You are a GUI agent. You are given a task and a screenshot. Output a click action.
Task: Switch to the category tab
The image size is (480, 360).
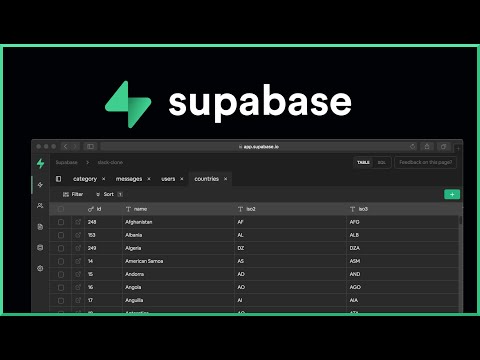point(85,179)
